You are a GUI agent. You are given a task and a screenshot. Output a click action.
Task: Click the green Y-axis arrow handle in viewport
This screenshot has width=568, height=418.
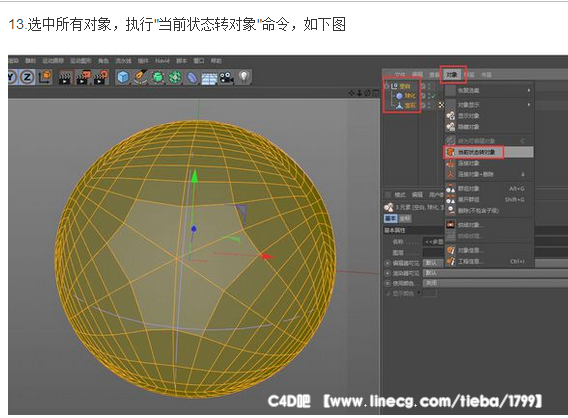click(195, 176)
